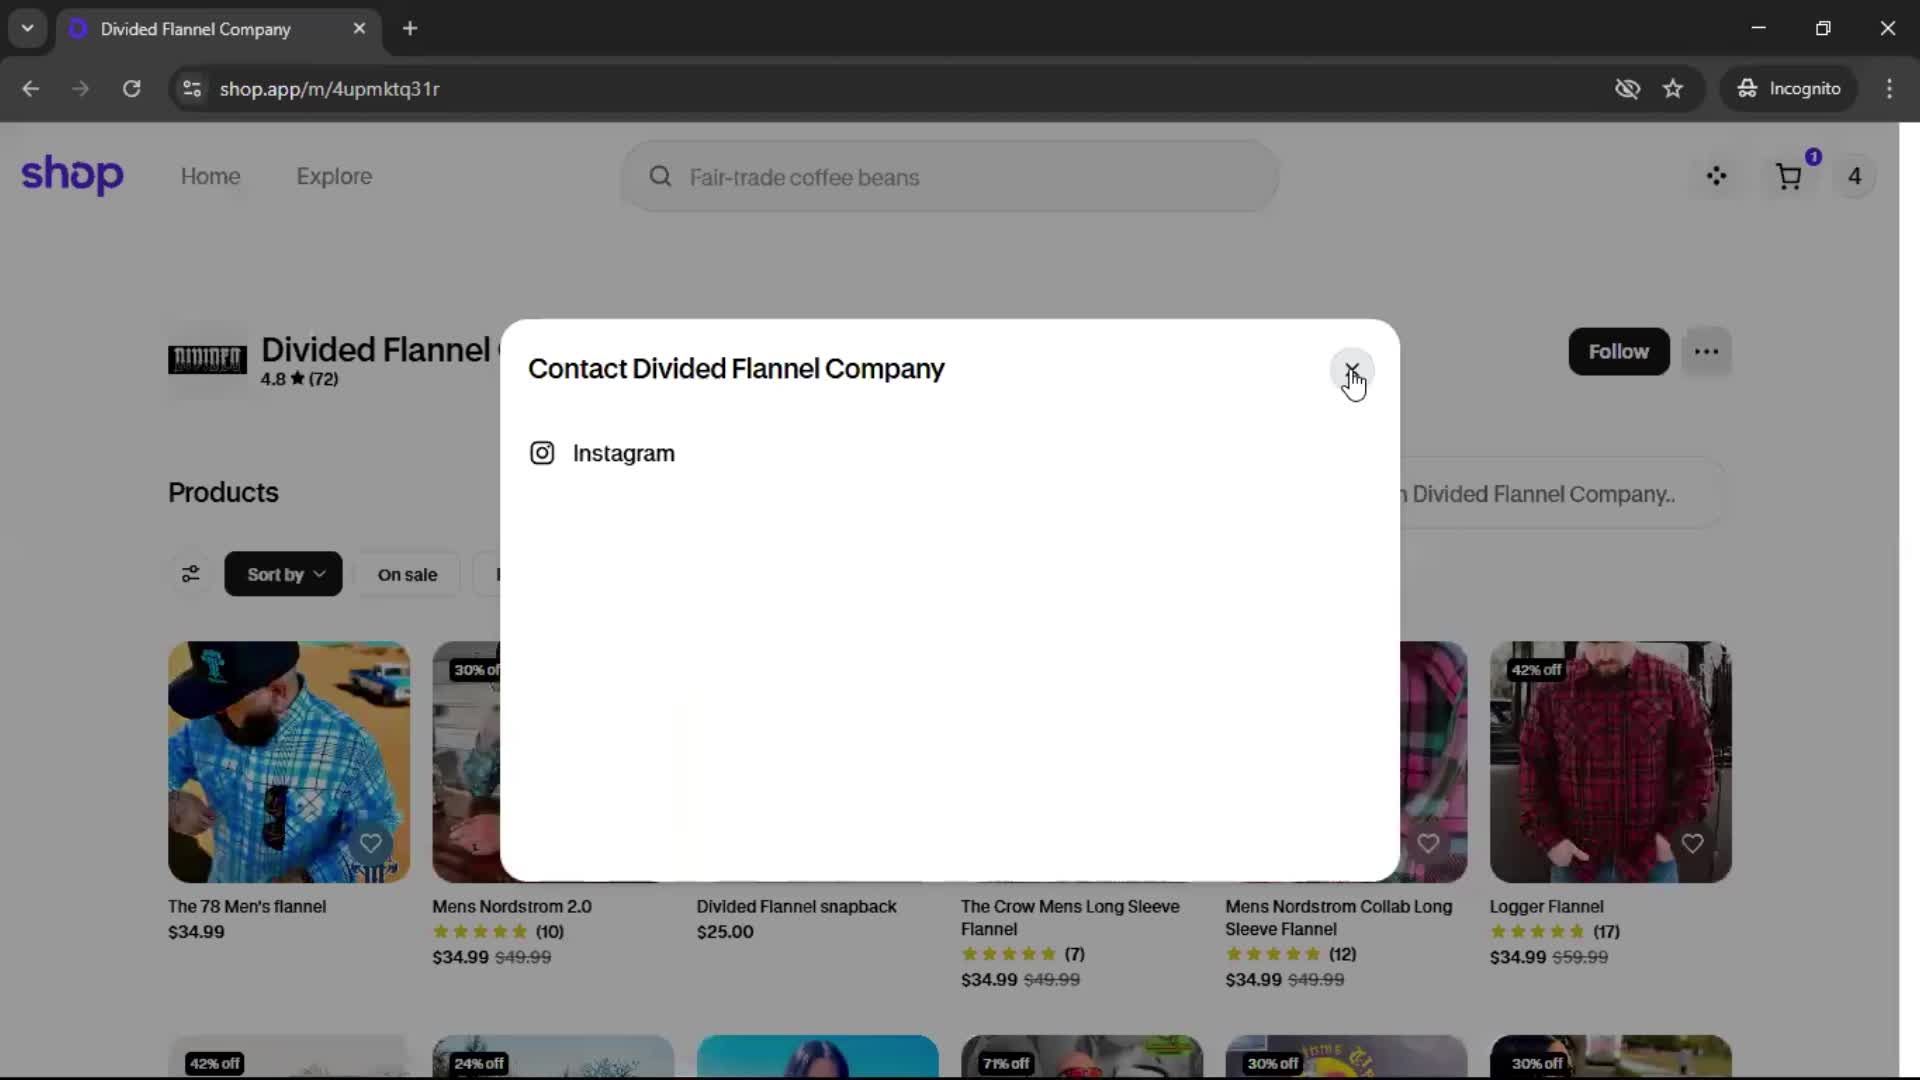1920x1080 pixels.
Task: Open the tab search dropdown arrow
Action: pos(27,28)
